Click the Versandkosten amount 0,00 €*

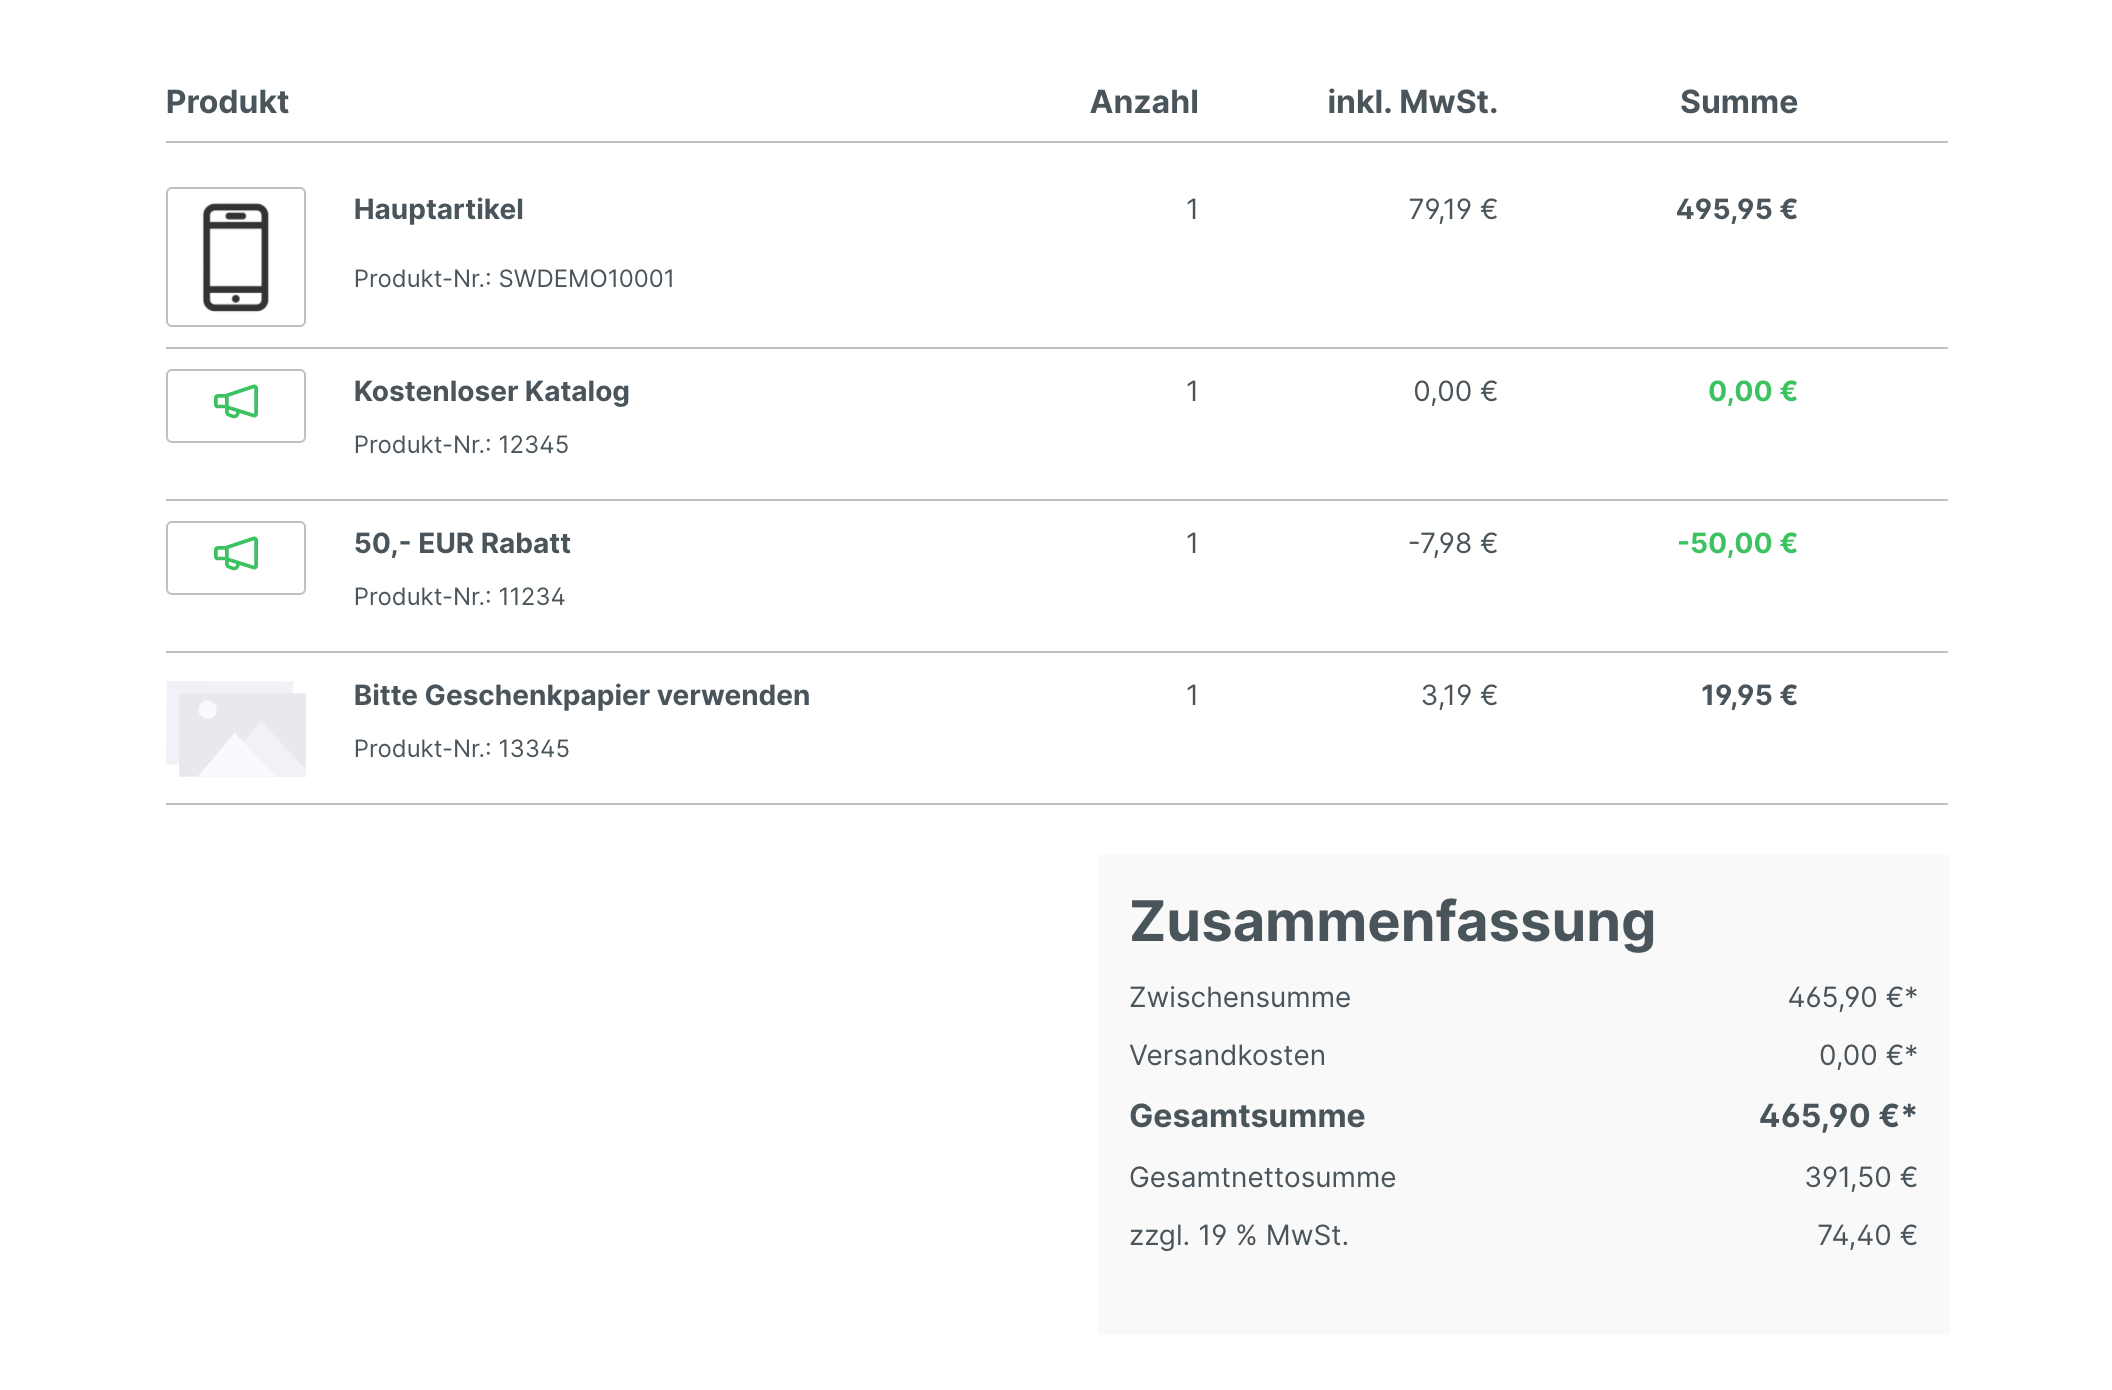point(1867,1055)
